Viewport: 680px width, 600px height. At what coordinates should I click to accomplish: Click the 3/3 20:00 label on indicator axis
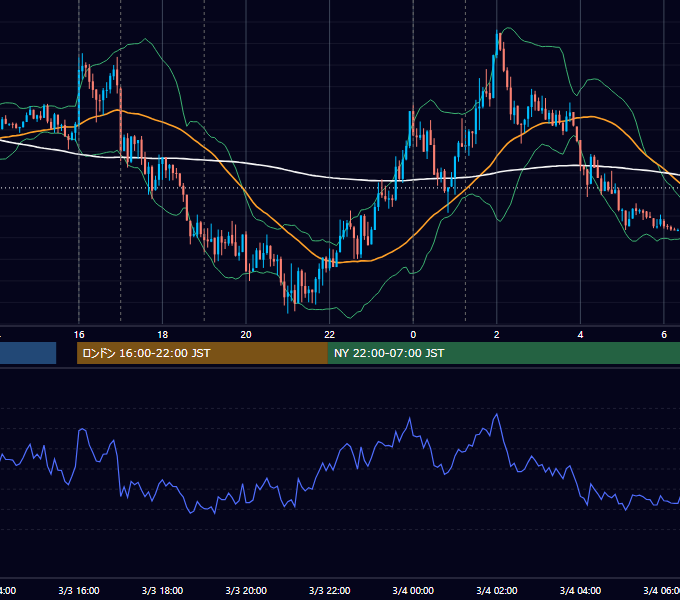click(246, 591)
